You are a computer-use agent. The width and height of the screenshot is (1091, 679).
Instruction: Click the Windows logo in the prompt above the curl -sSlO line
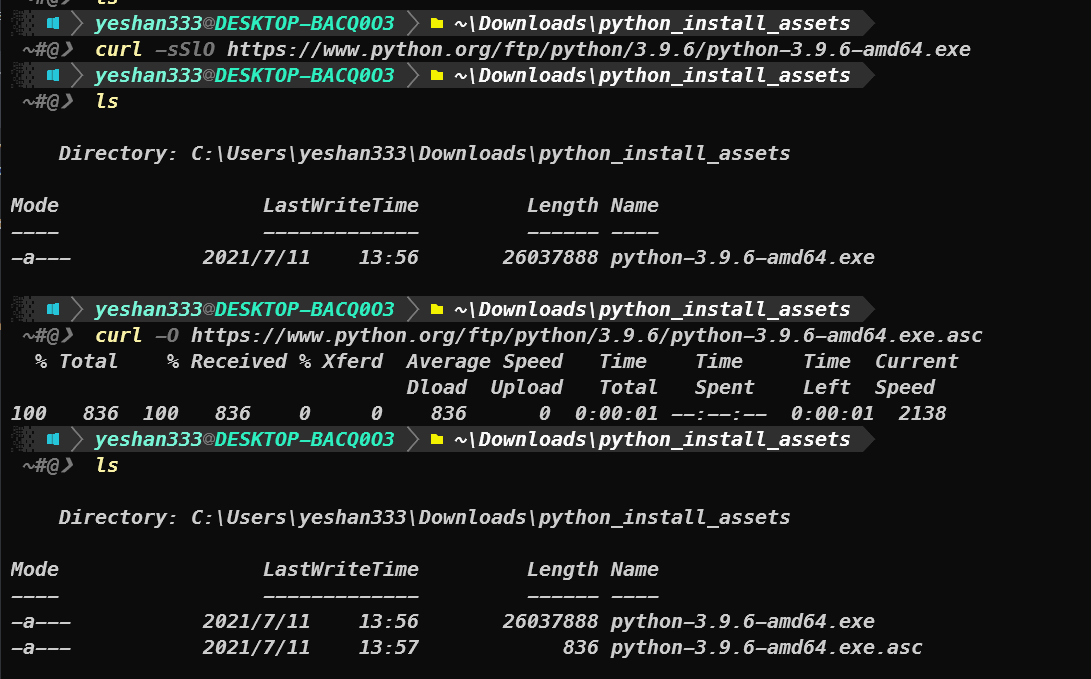[x=53, y=23]
